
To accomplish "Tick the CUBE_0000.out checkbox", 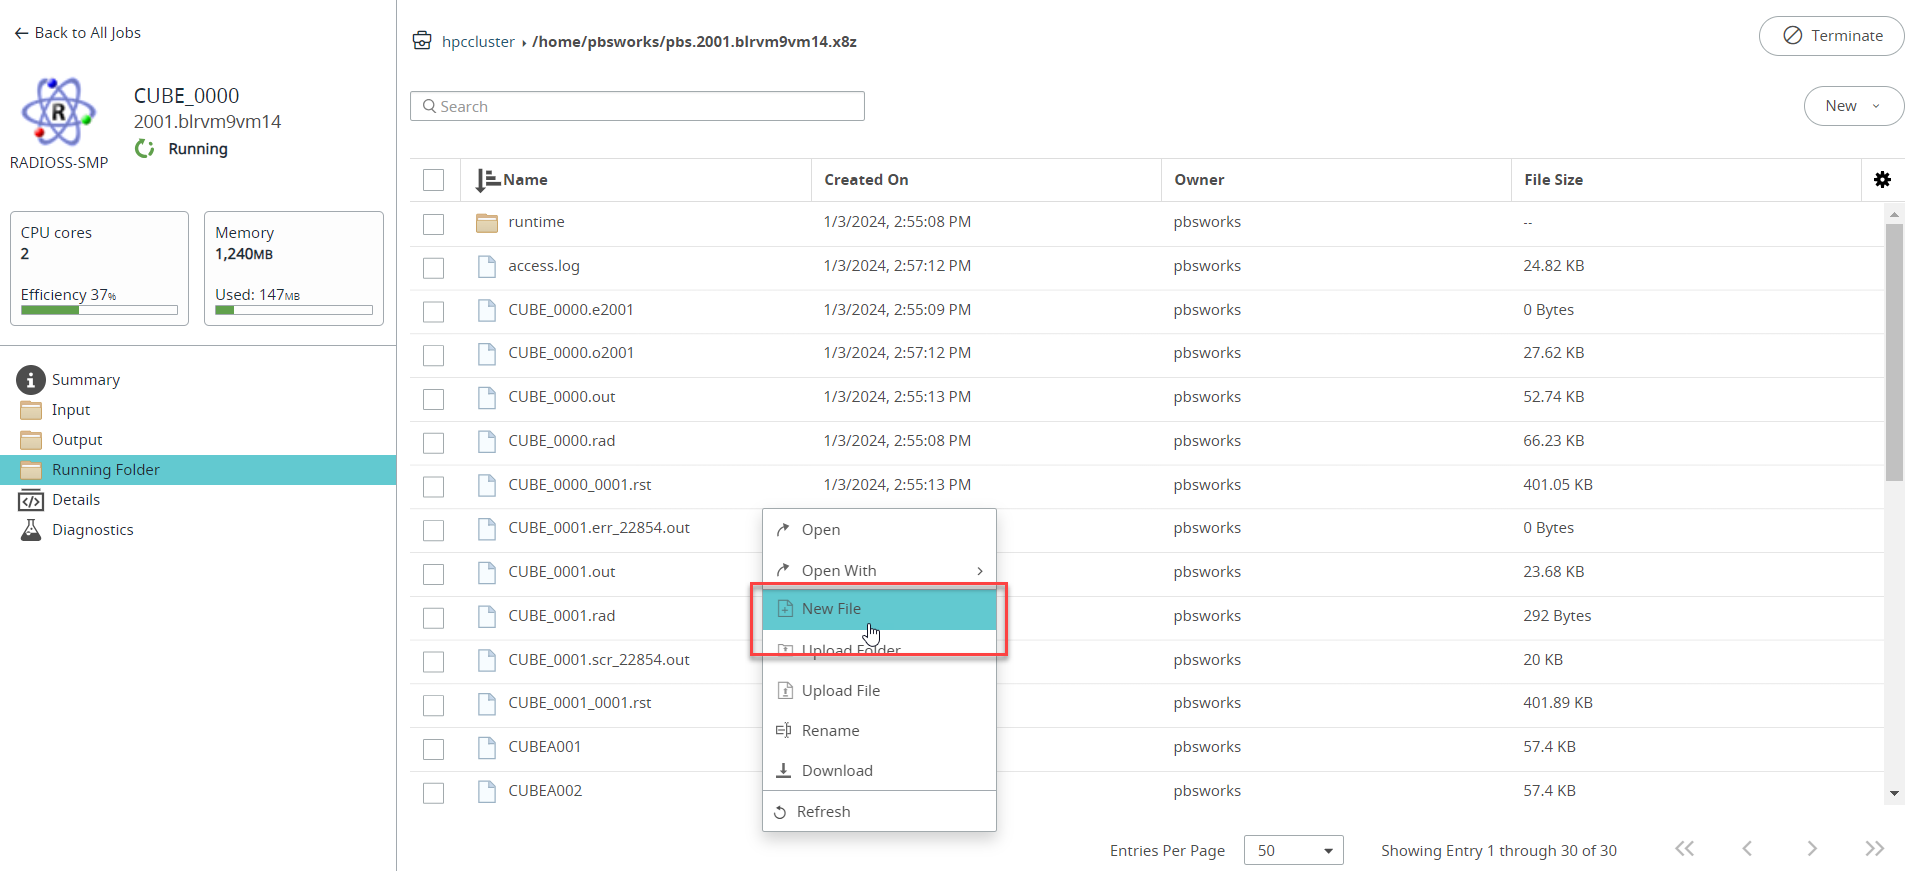I will click(433, 399).
